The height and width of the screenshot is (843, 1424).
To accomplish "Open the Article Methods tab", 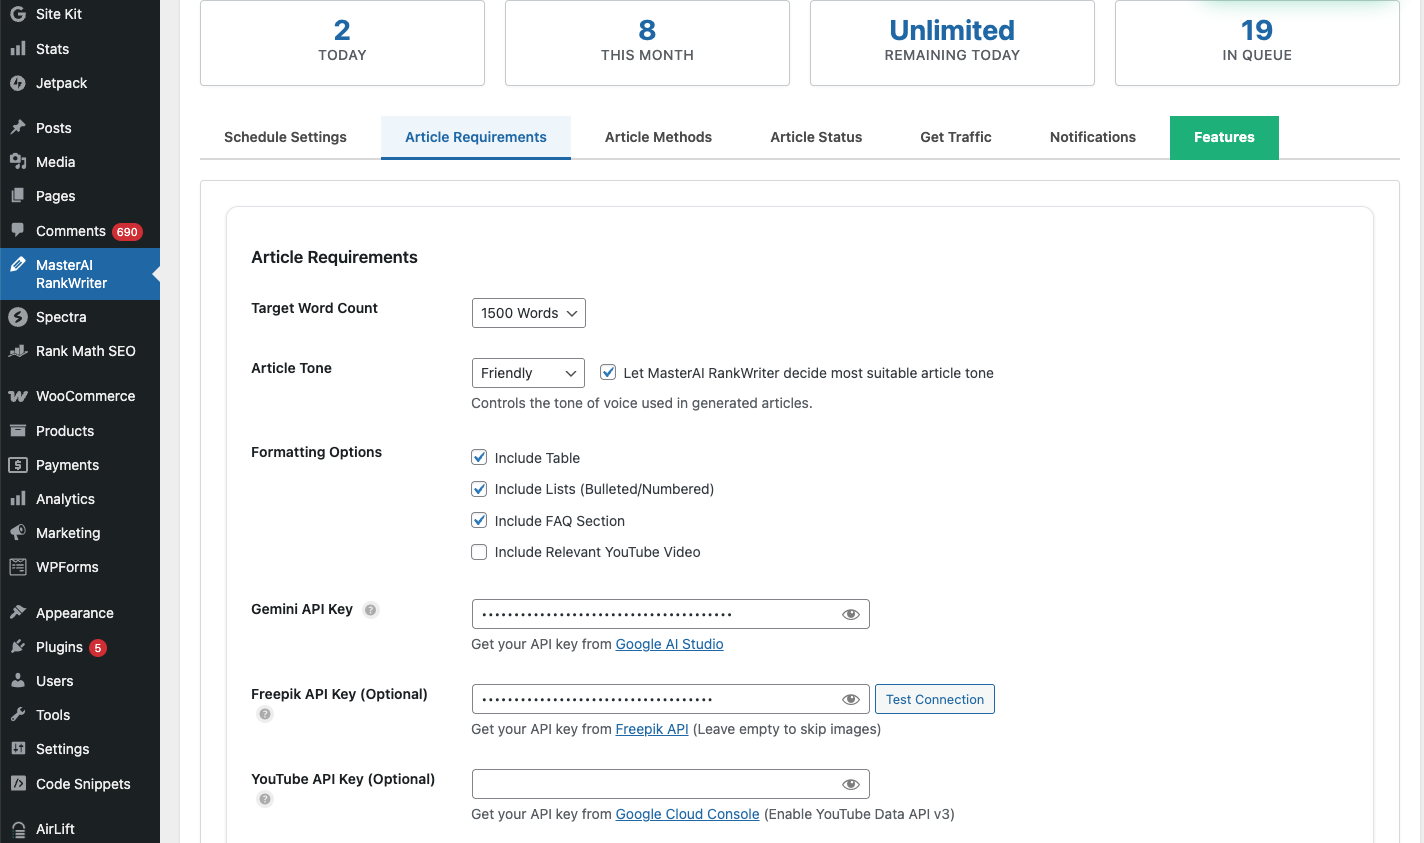I will (658, 137).
